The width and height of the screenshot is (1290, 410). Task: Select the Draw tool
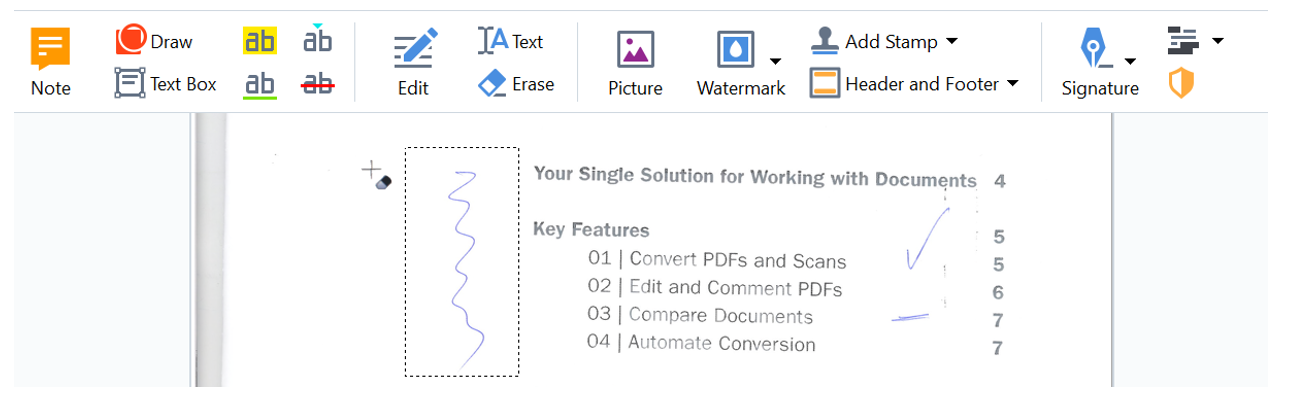154,41
